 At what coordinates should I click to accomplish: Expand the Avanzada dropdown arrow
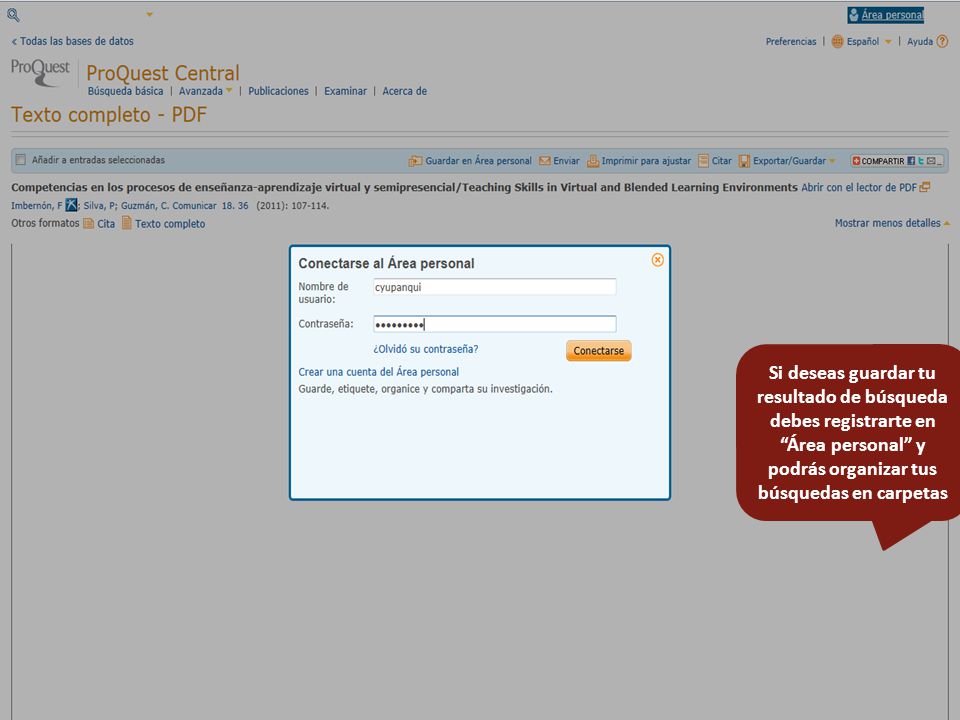pos(229,91)
